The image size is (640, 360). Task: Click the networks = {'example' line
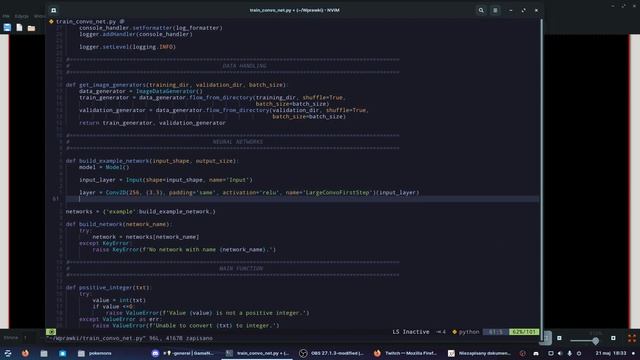coord(140,211)
